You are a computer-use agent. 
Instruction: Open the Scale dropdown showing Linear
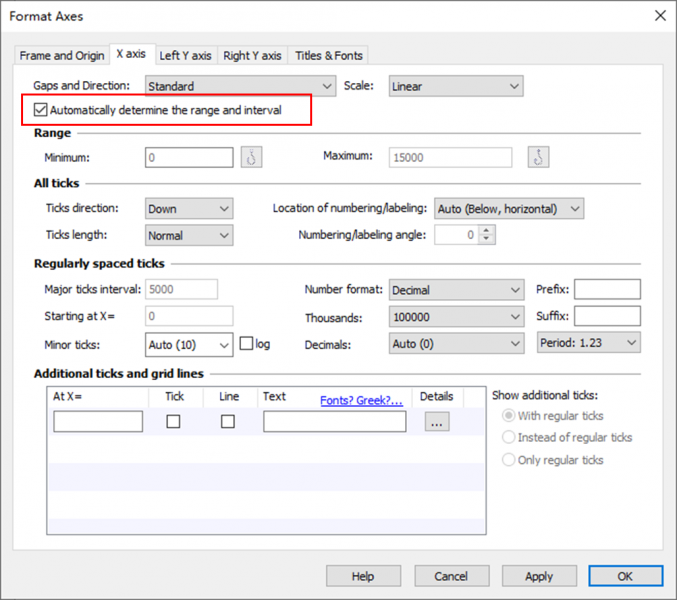[x=455, y=87]
